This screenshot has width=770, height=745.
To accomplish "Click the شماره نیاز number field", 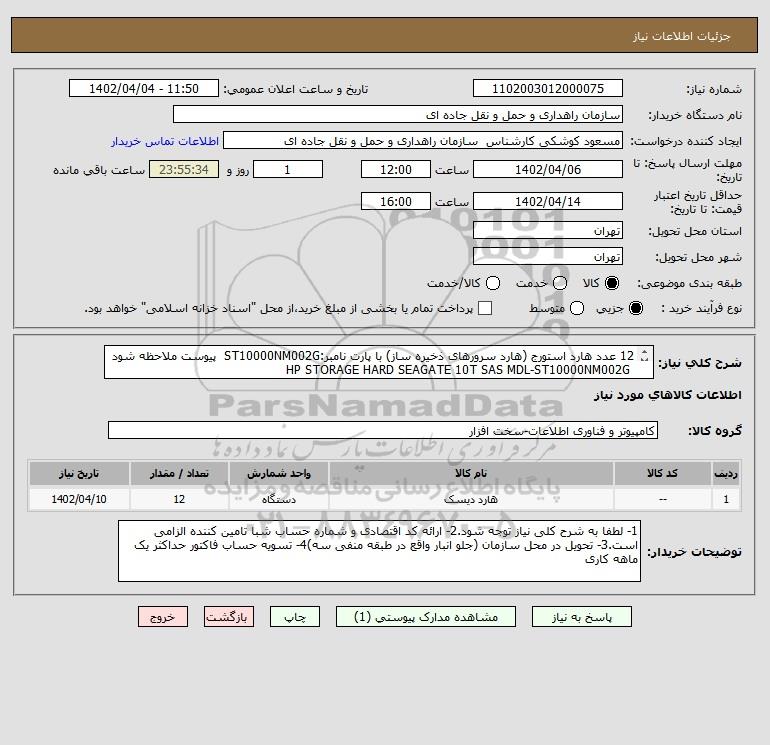I will pos(548,88).
